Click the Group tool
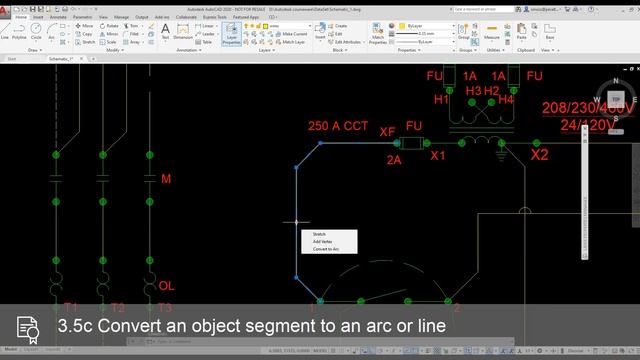 coord(463,31)
